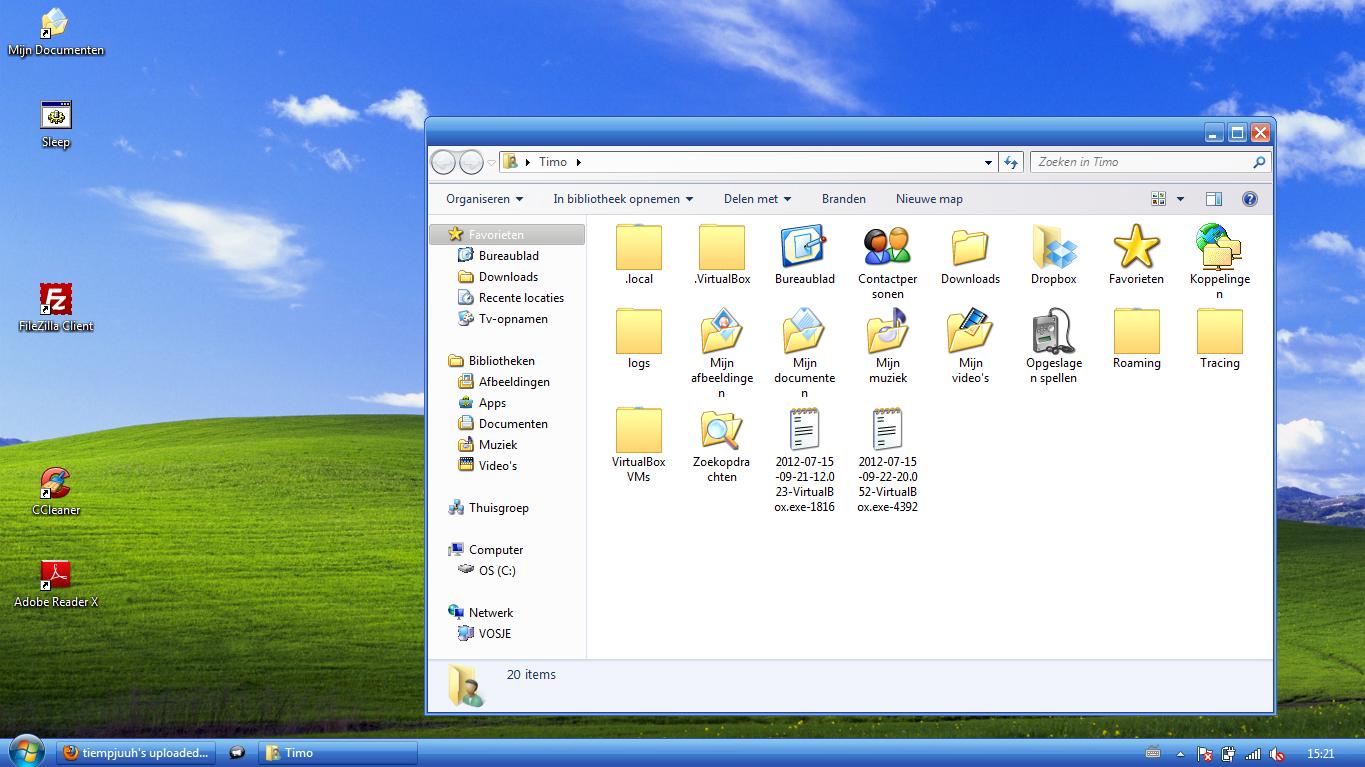This screenshot has width=1365, height=767.
Task: Select the Zoekopdrachten folder
Action: [722, 445]
